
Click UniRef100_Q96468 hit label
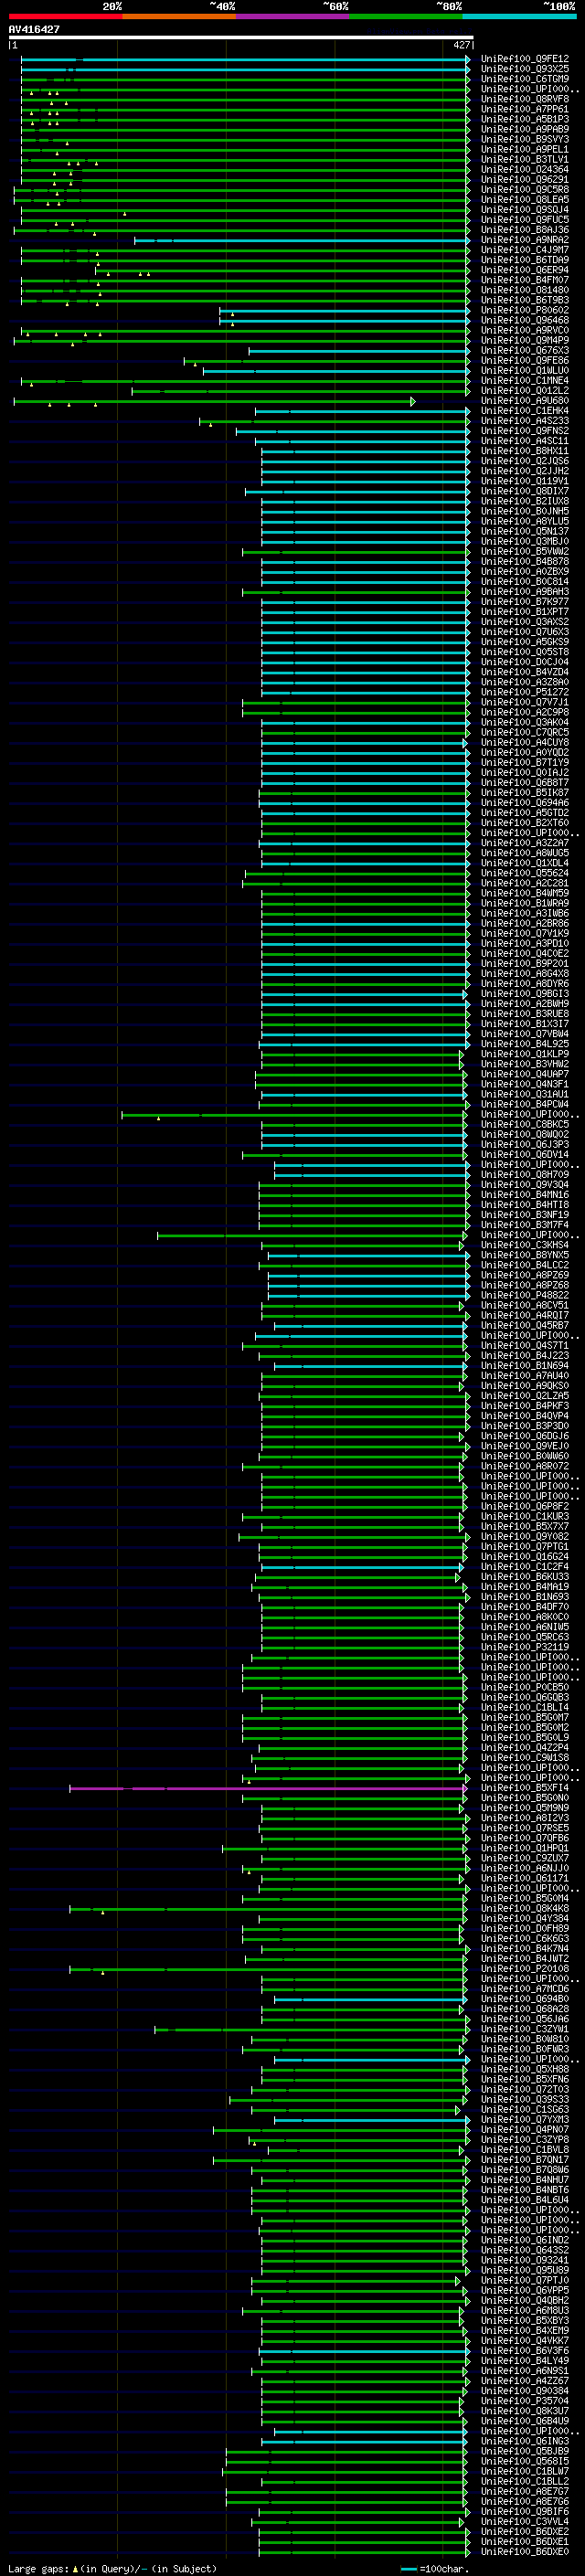click(525, 321)
